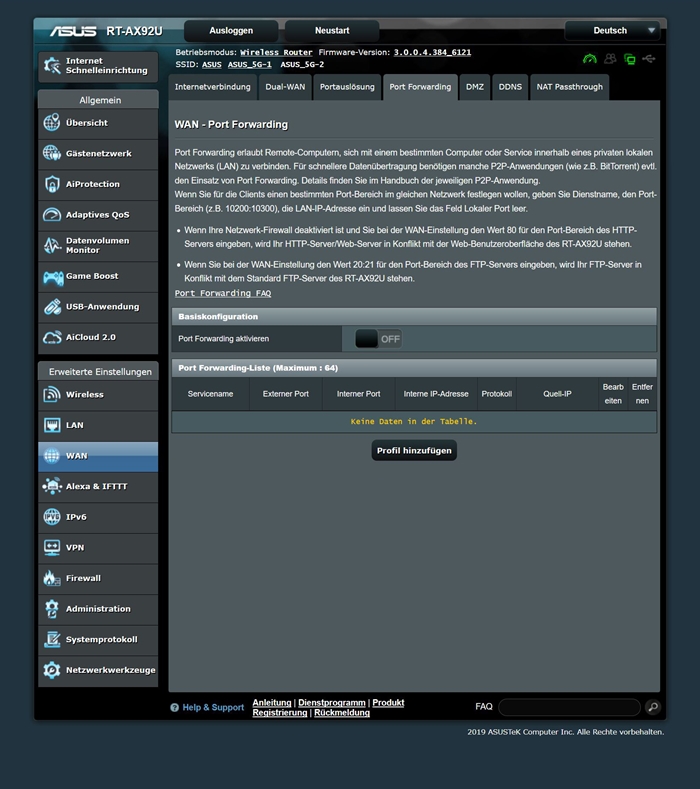Click the Externer Port column header
Viewport: 700px width, 789px height.
coord(286,394)
